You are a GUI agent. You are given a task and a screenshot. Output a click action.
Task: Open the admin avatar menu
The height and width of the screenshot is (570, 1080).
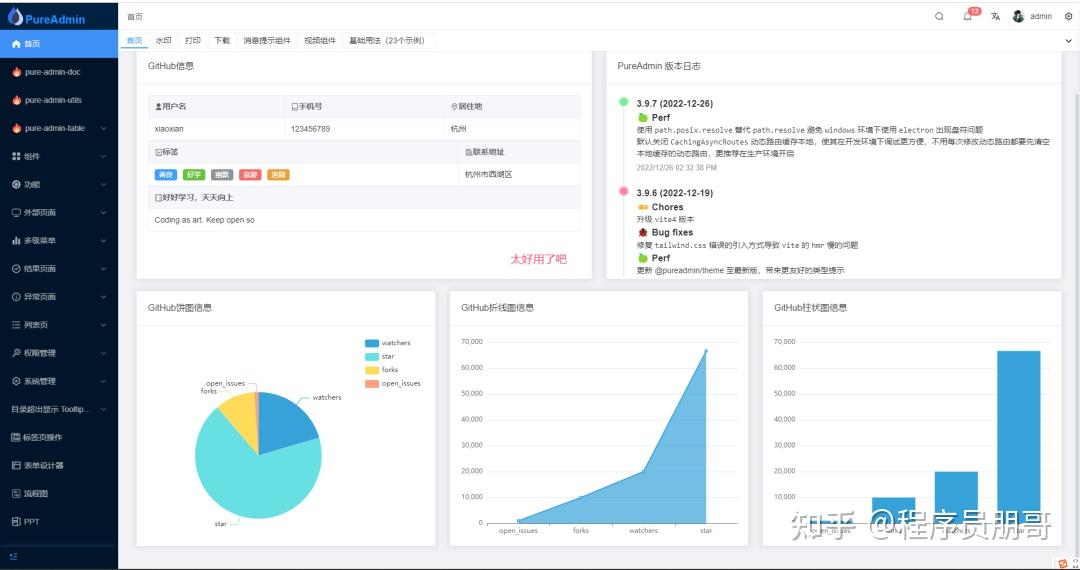coord(1032,17)
